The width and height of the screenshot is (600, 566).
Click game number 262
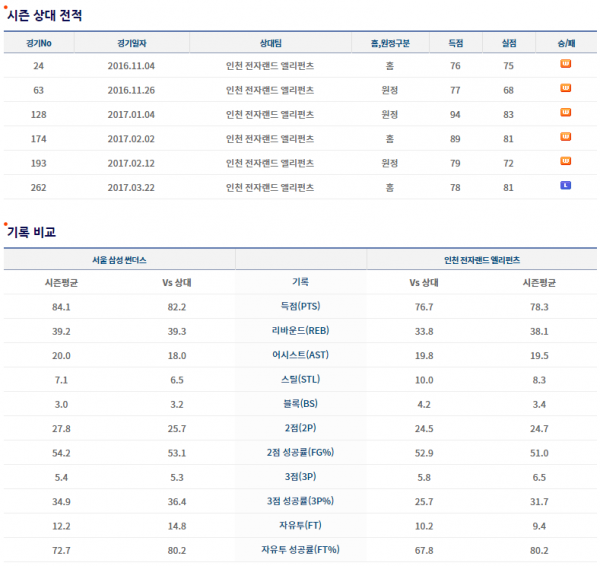click(39, 188)
